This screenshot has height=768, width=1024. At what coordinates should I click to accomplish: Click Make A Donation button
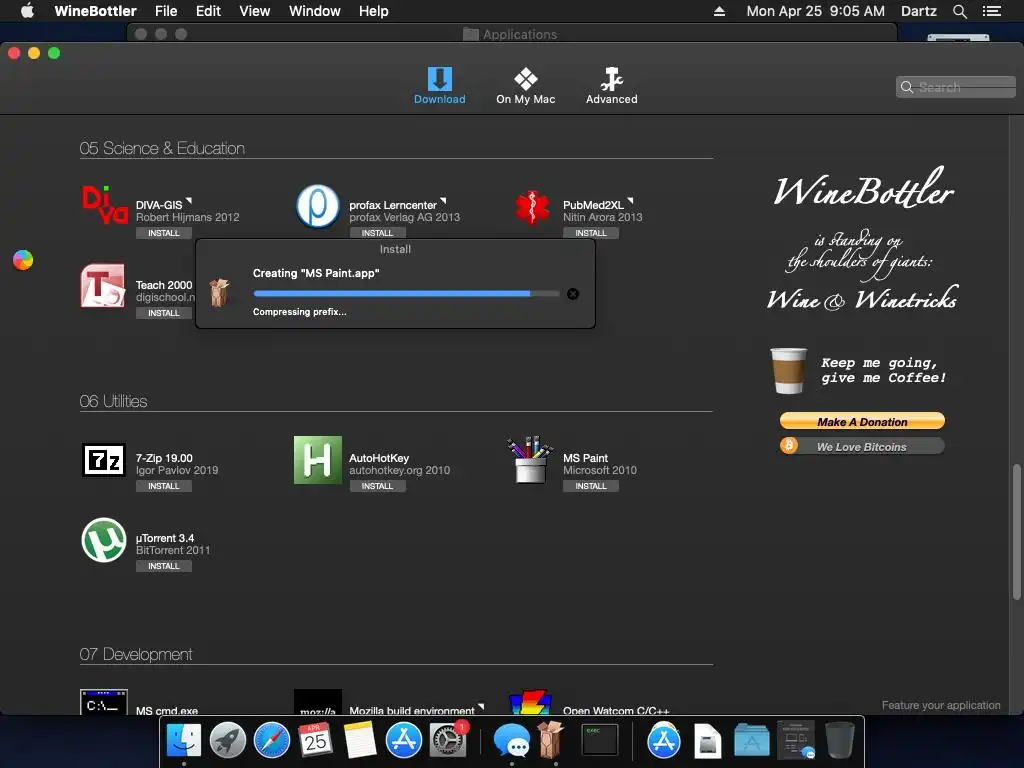(x=862, y=421)
